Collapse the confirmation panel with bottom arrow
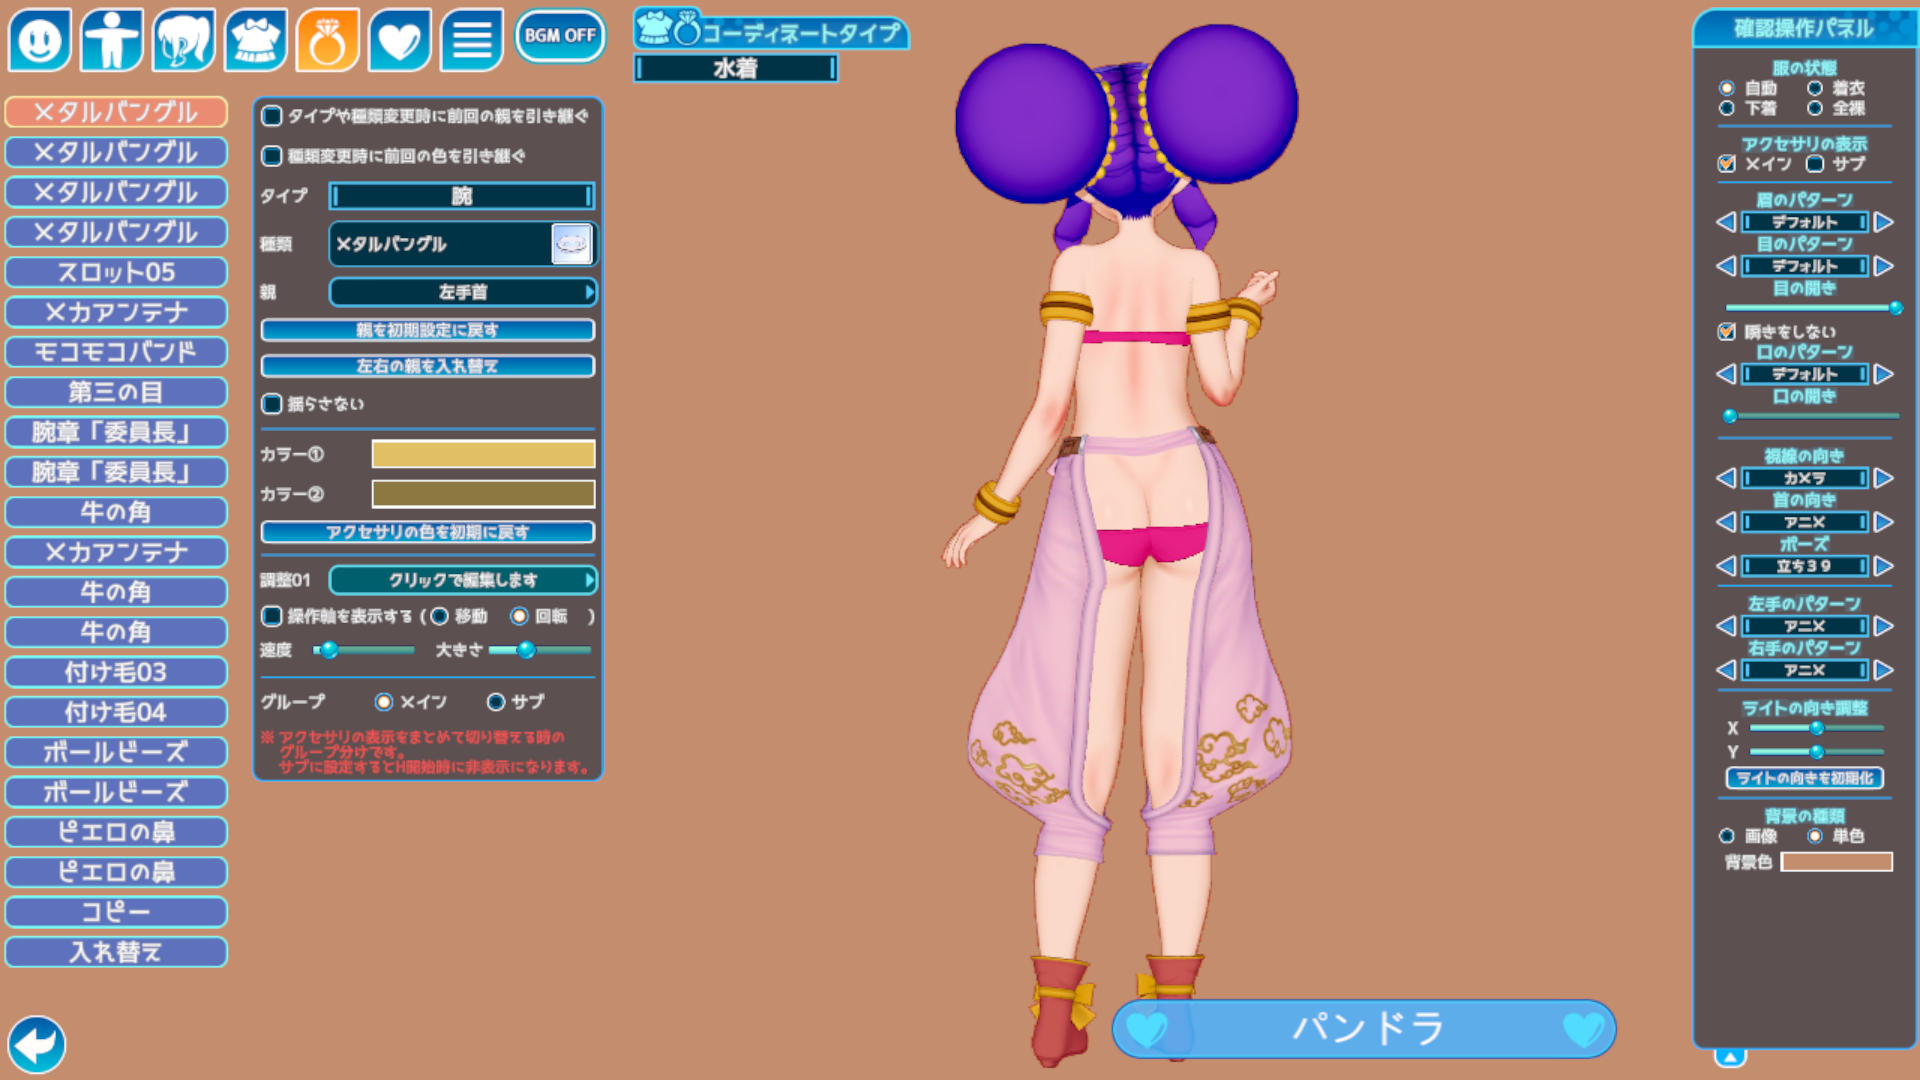The height and width of the screenshot is (1080, 1920). tap(1731, 1057)
